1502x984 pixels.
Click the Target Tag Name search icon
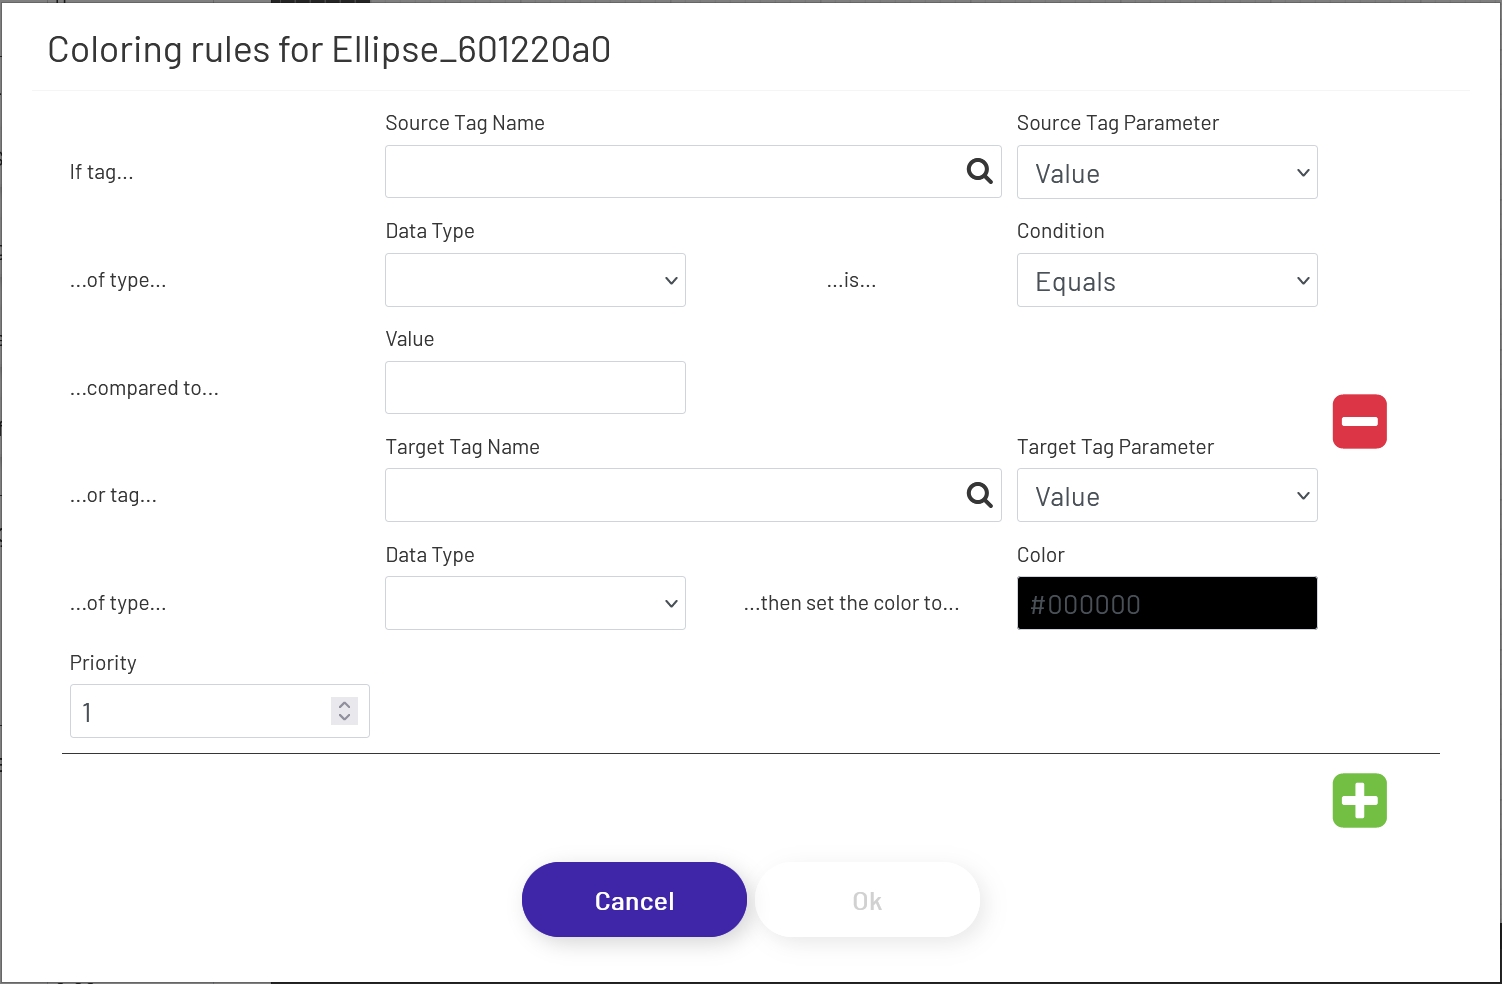(979, 494)
